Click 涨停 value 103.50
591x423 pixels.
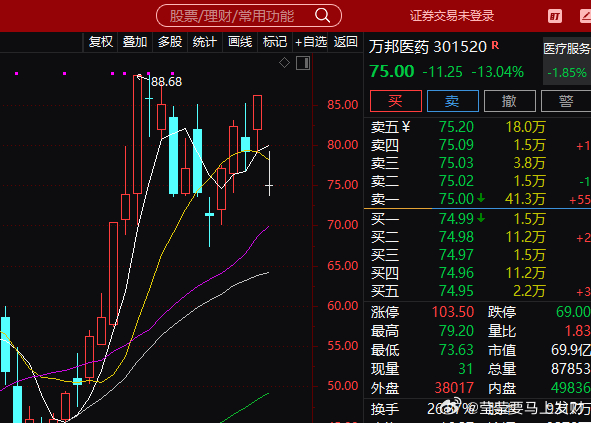point(453,312)
